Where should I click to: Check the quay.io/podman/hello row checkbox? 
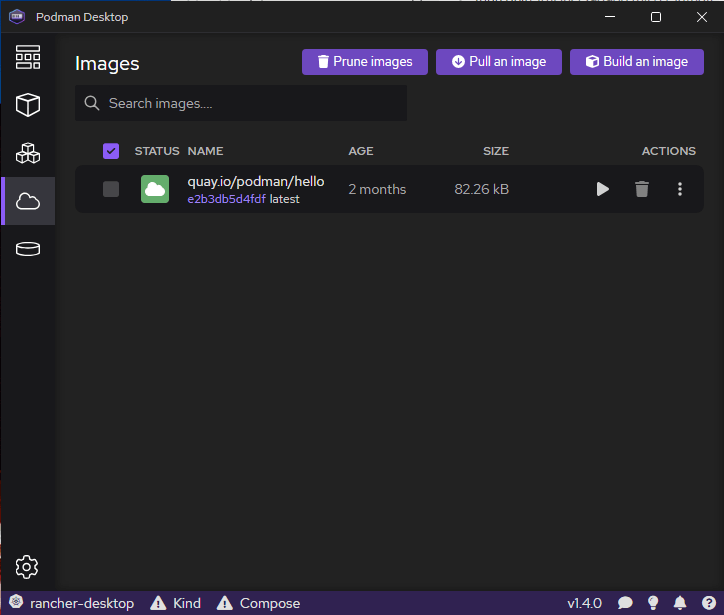click(x=111, y=189)
